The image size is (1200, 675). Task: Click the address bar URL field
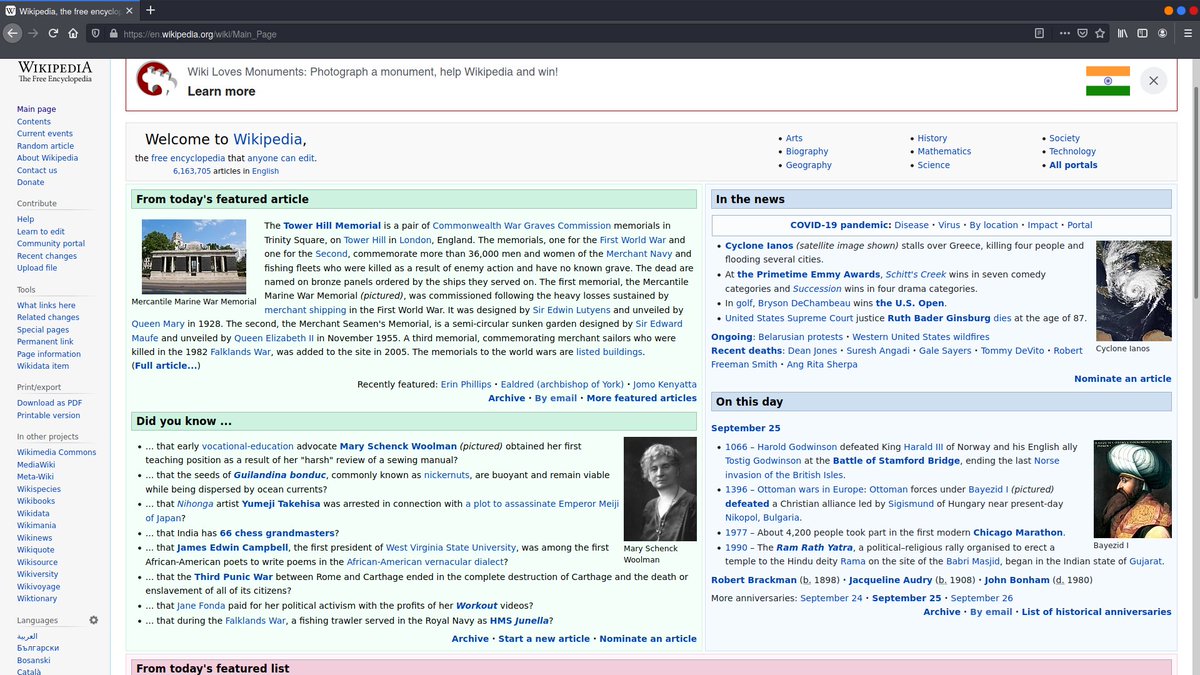(x=570, y=33)
